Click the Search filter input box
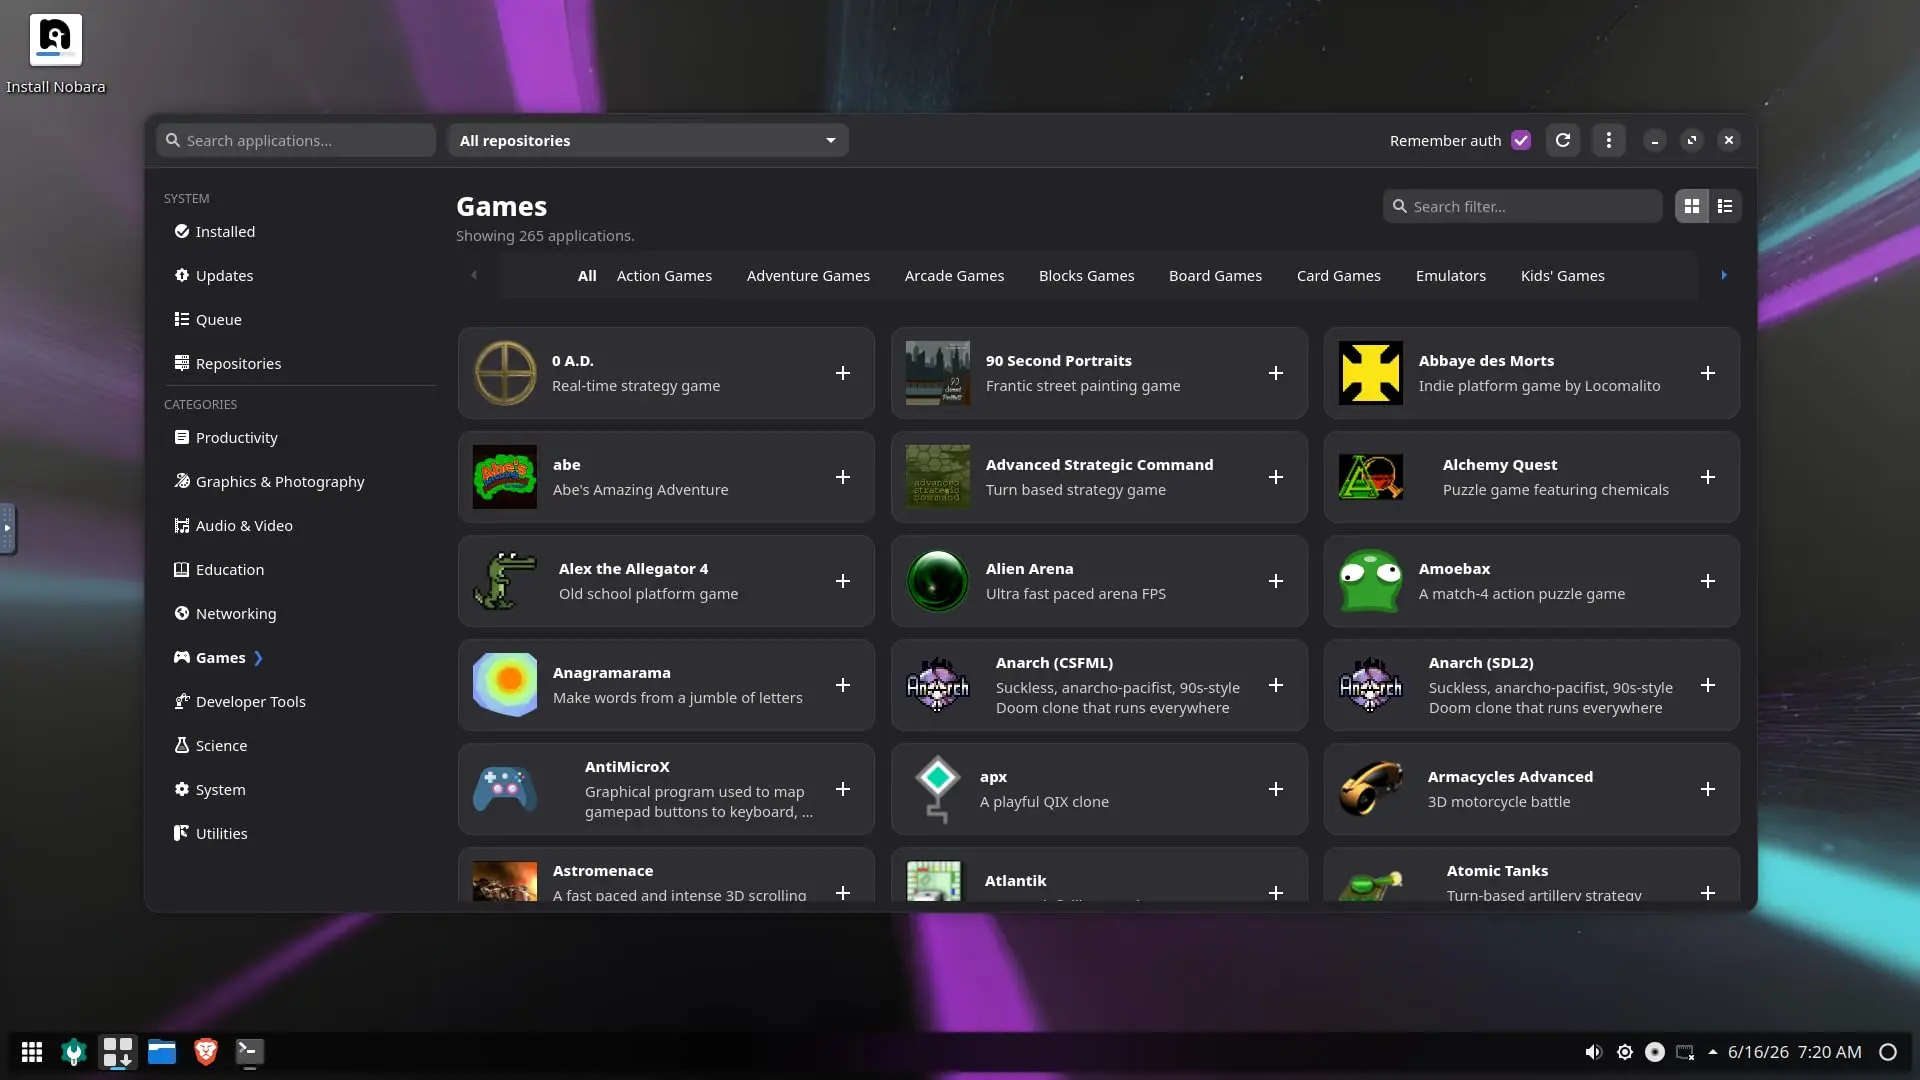This screenshot has width=1920, height=1080. (x=1523, y=206)
